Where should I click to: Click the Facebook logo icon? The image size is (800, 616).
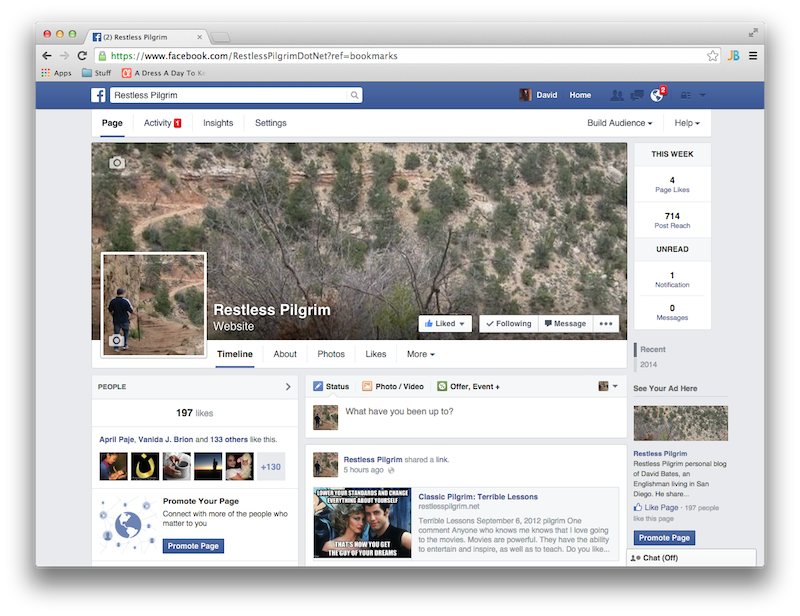tap(98, 95)
